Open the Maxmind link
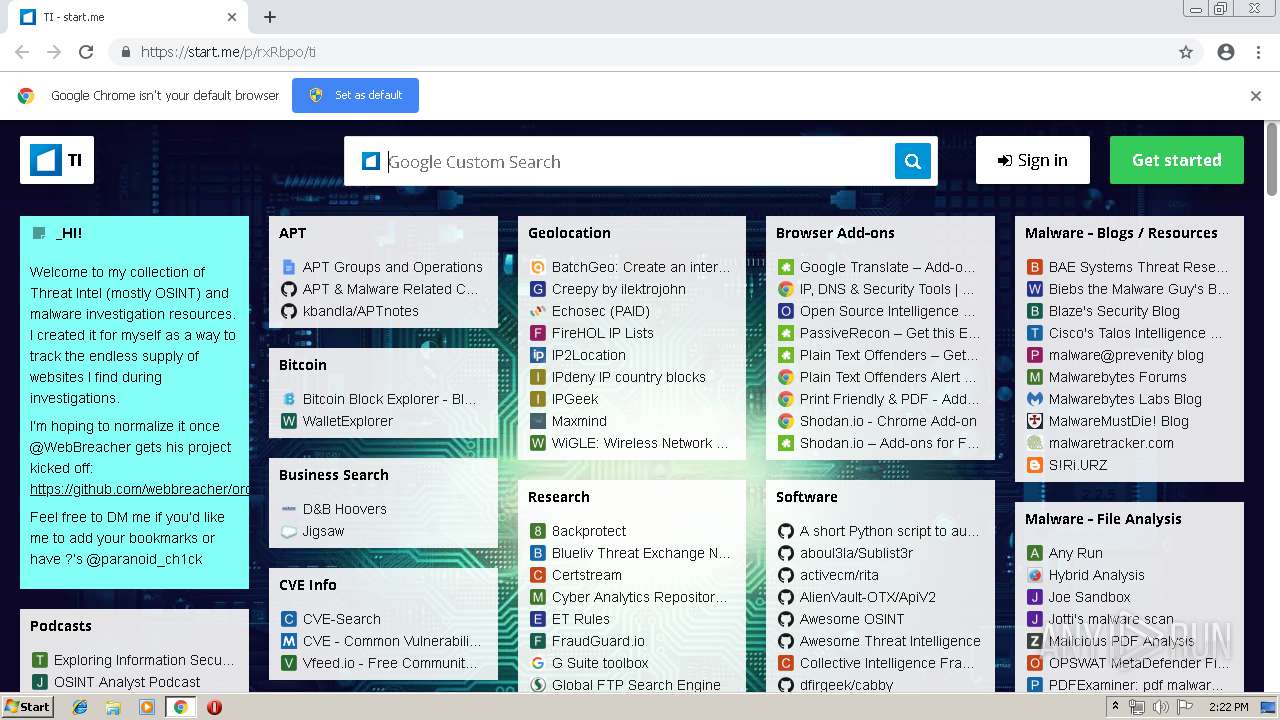 point(579,421)
